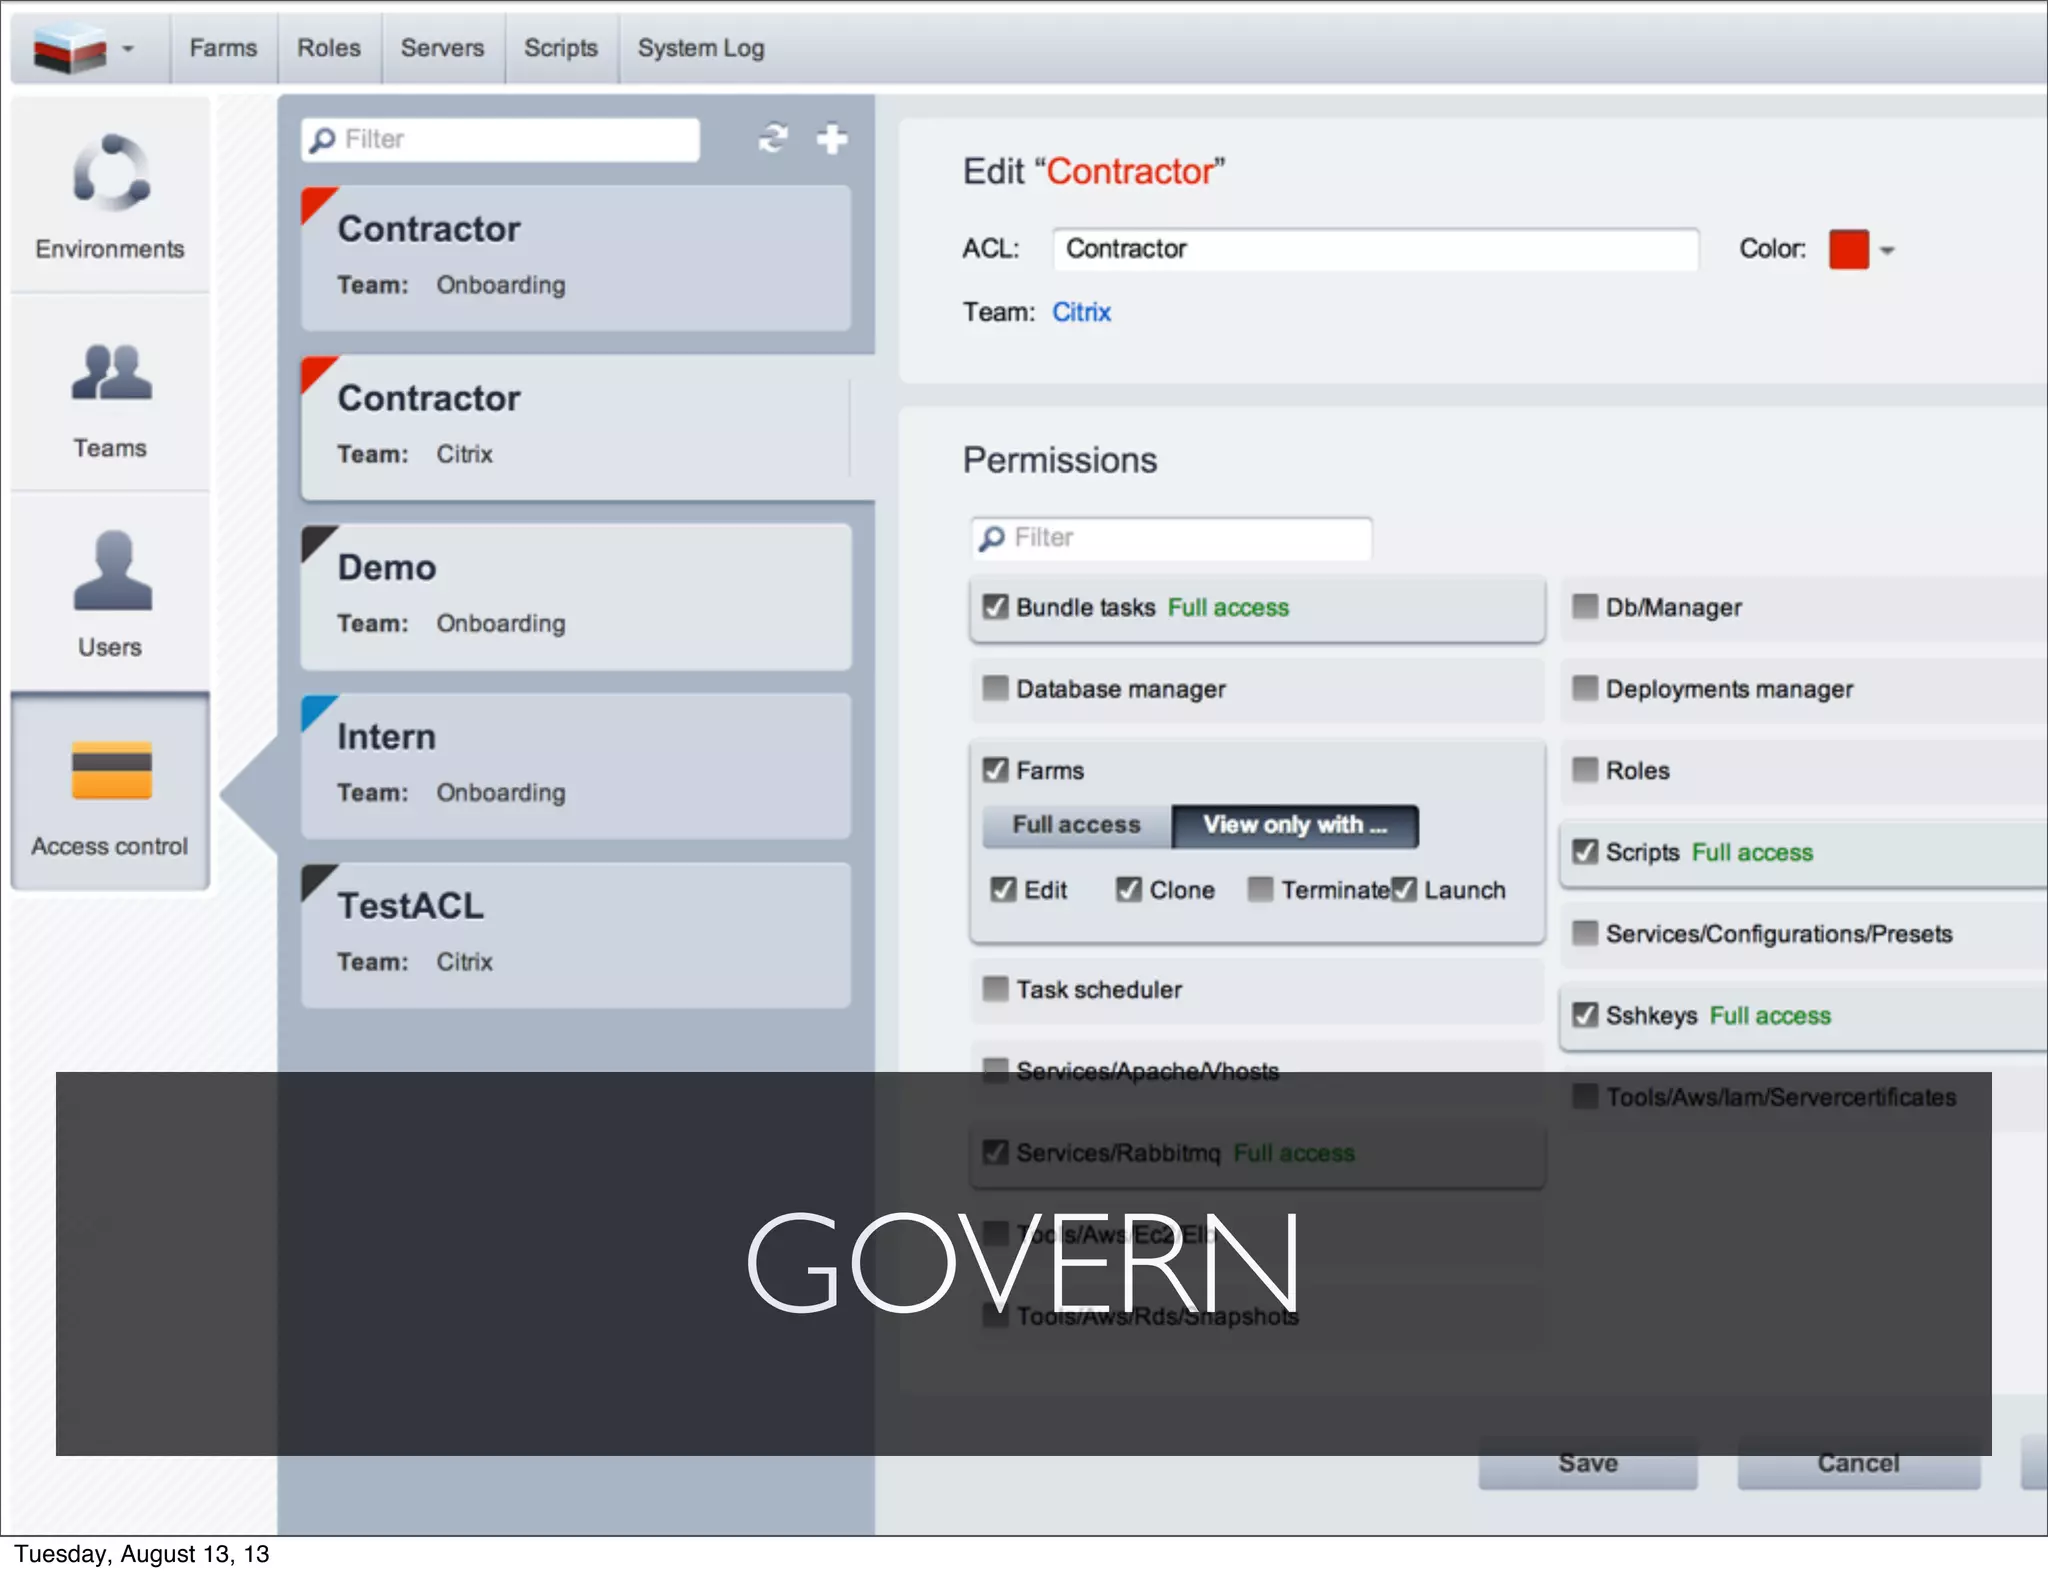This screenshot has height=1576, width=2048.
Task: Select Contractor ACL for Onboarding team
Action: (x=576, y=258)
